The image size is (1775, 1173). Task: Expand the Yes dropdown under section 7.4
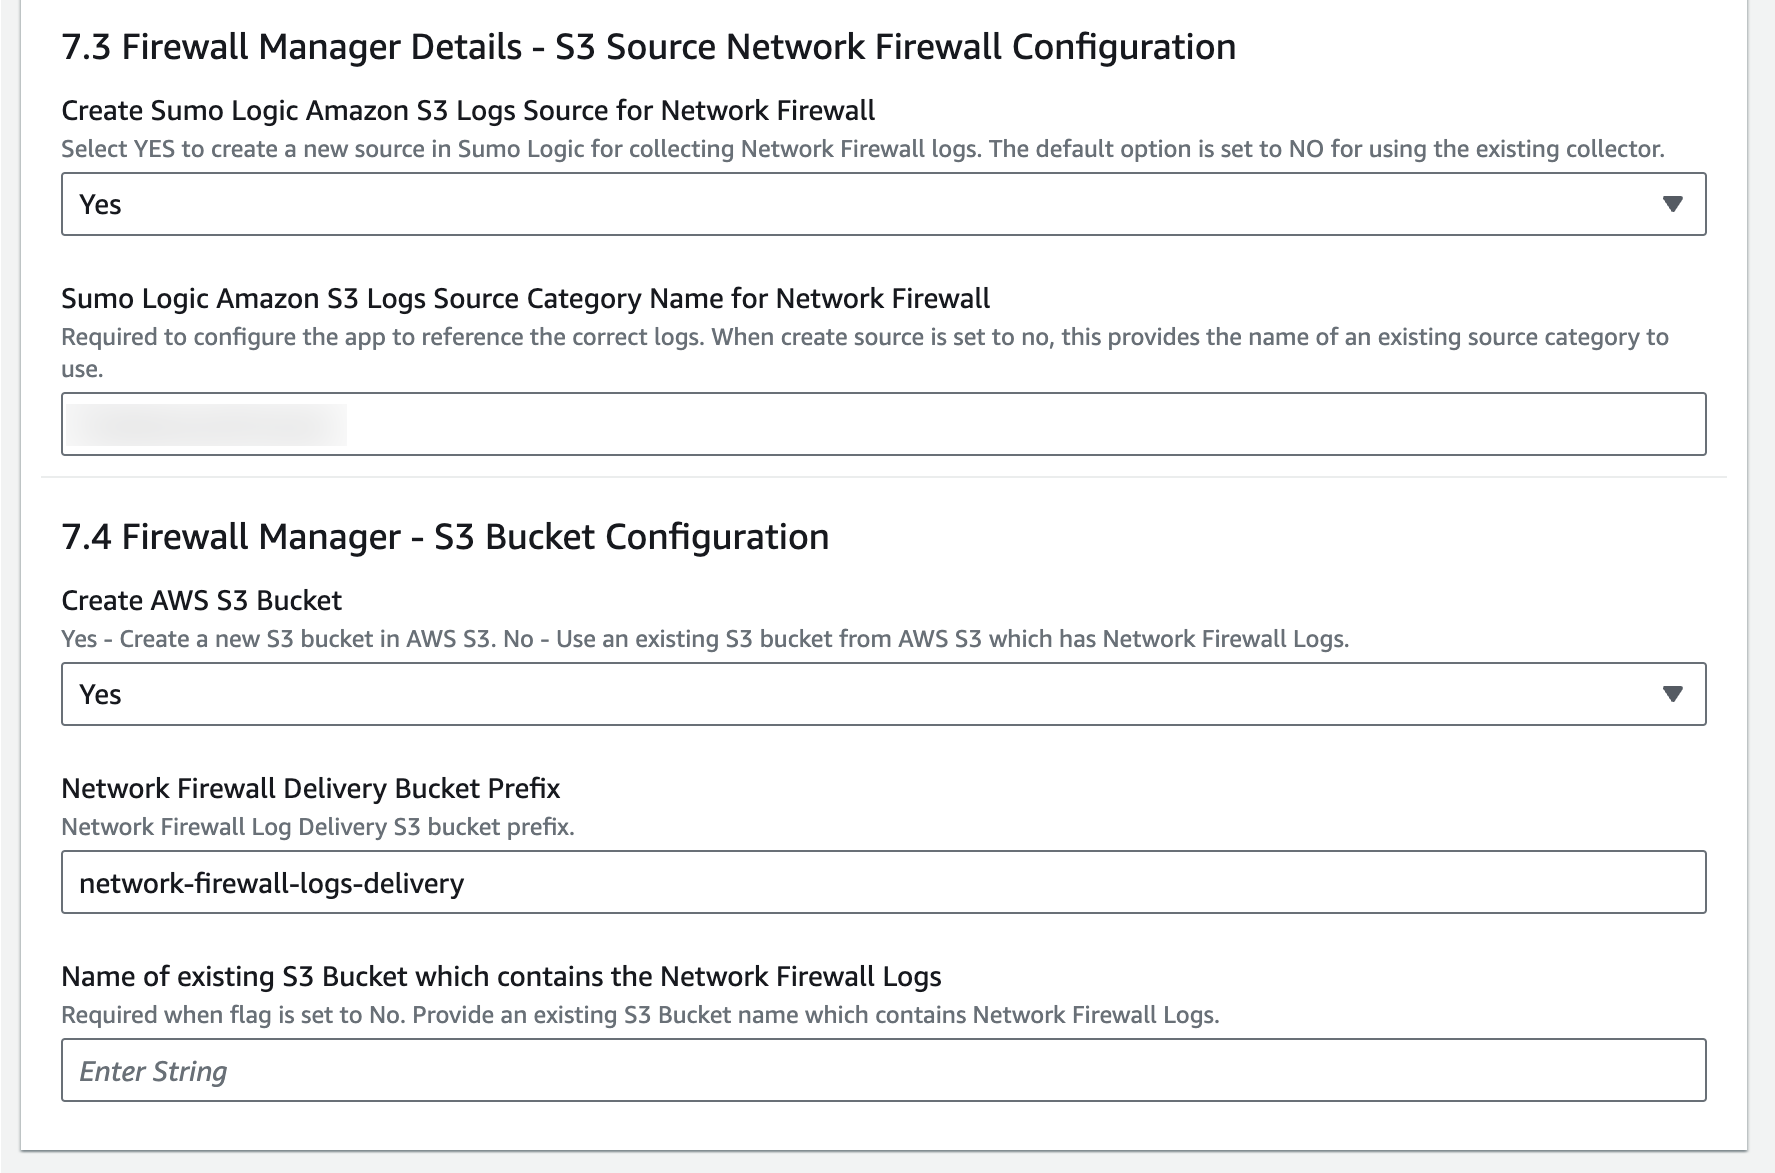pos(880,692)
